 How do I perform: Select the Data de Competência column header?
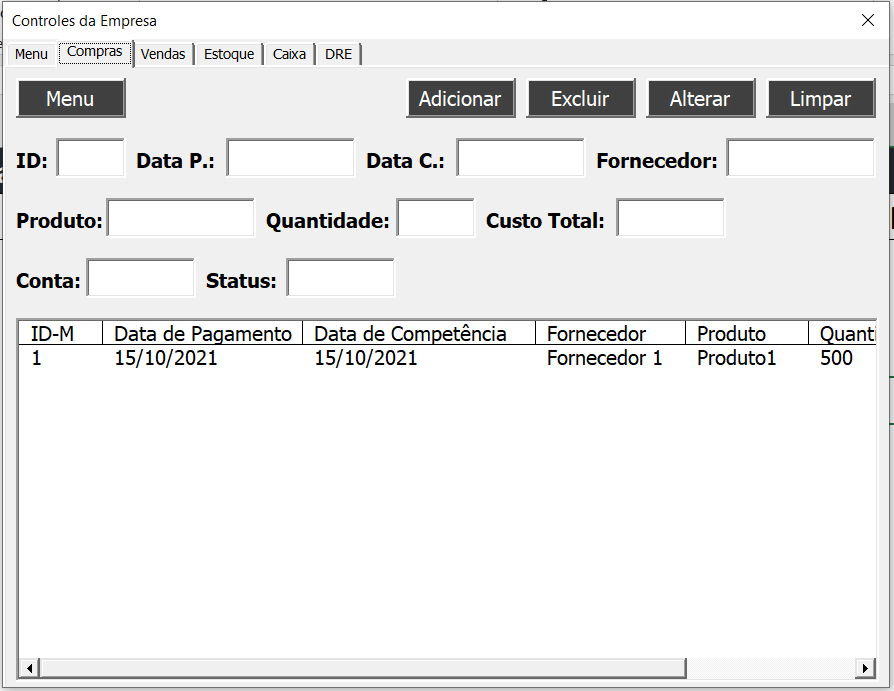(x=419, y=334)
